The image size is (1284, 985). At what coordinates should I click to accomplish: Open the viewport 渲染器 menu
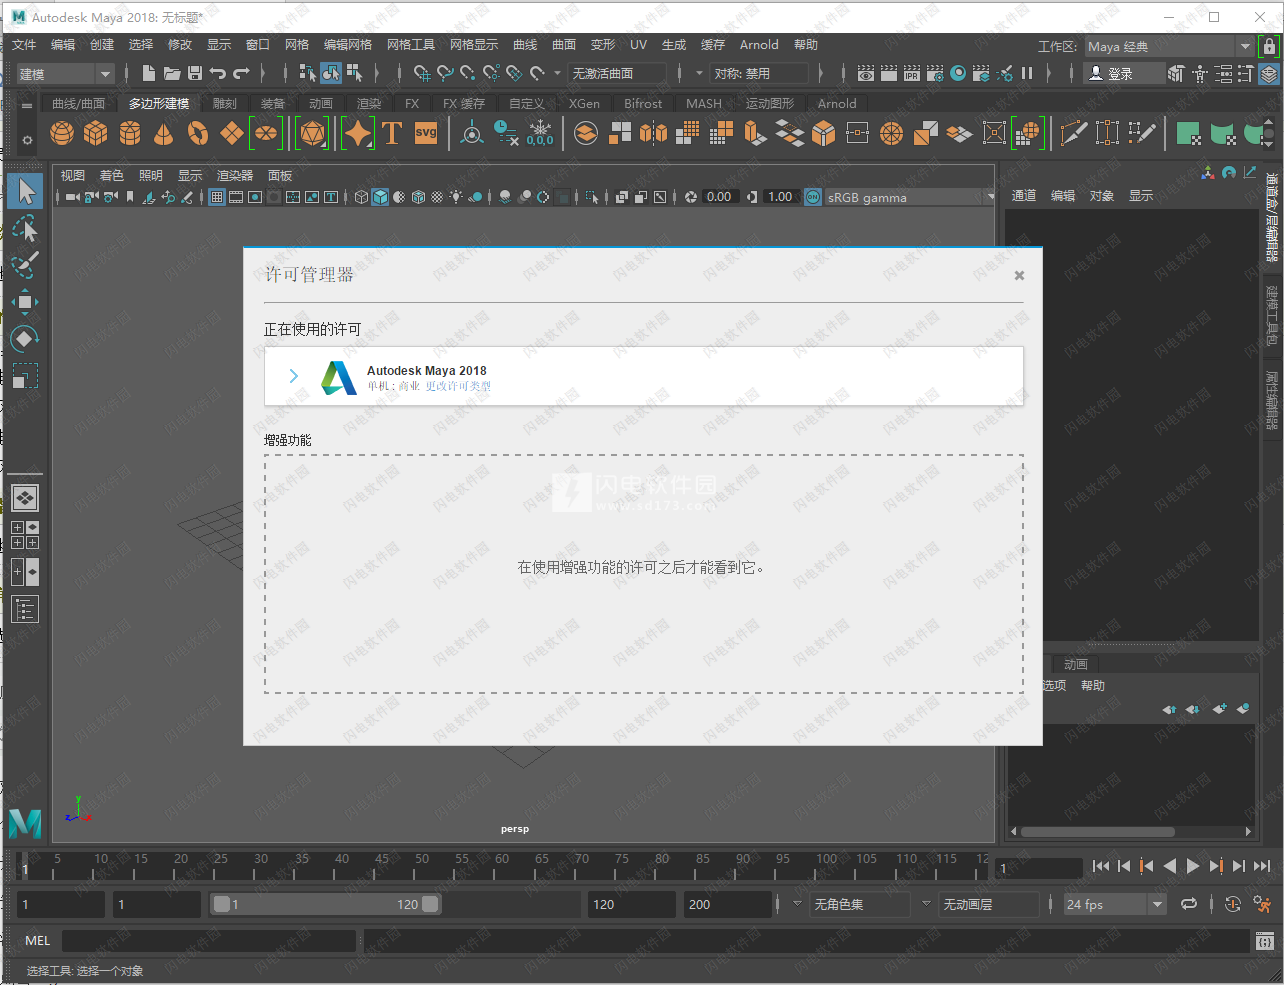click(x=235, y=175)
